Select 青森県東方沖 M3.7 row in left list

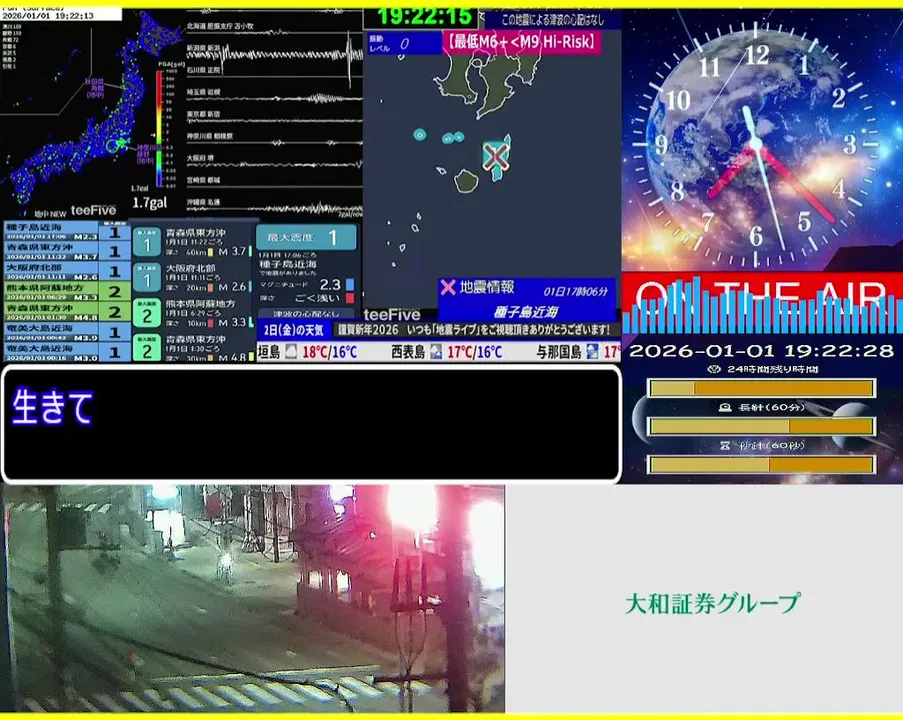[x=67, y=251]
